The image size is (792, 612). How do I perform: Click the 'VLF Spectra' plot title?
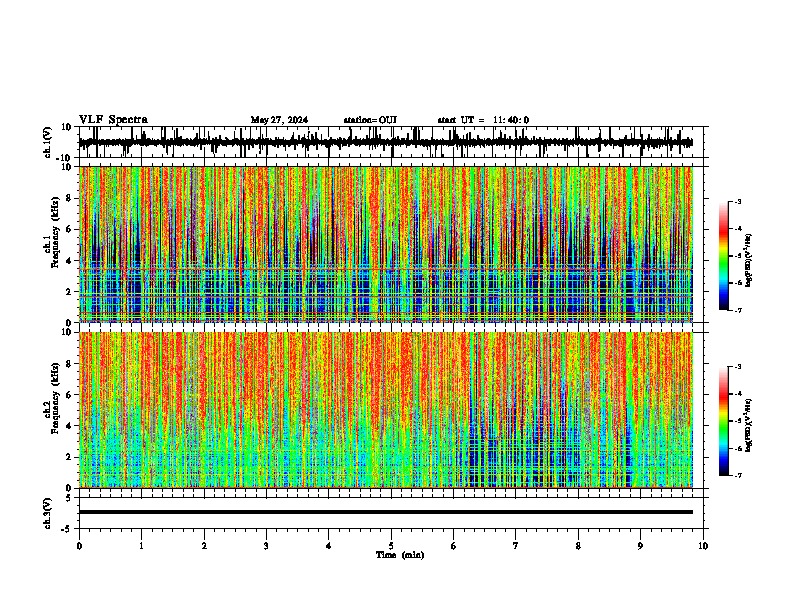click(113, 120)
